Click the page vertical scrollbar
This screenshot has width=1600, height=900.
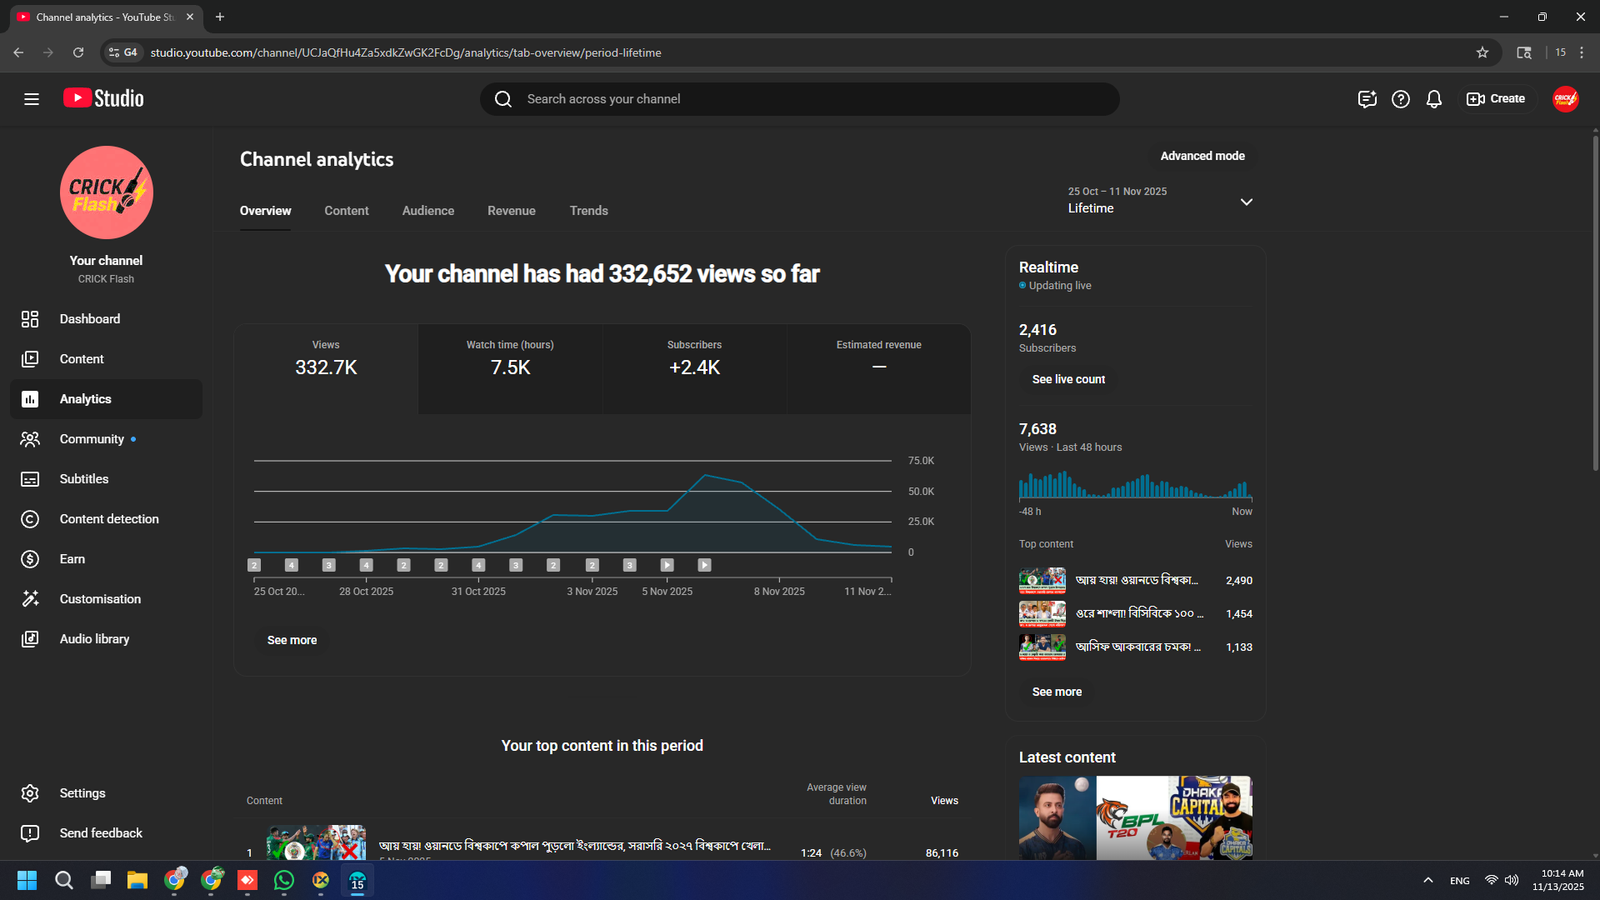pyautogui.click(x=1595, y=303)
